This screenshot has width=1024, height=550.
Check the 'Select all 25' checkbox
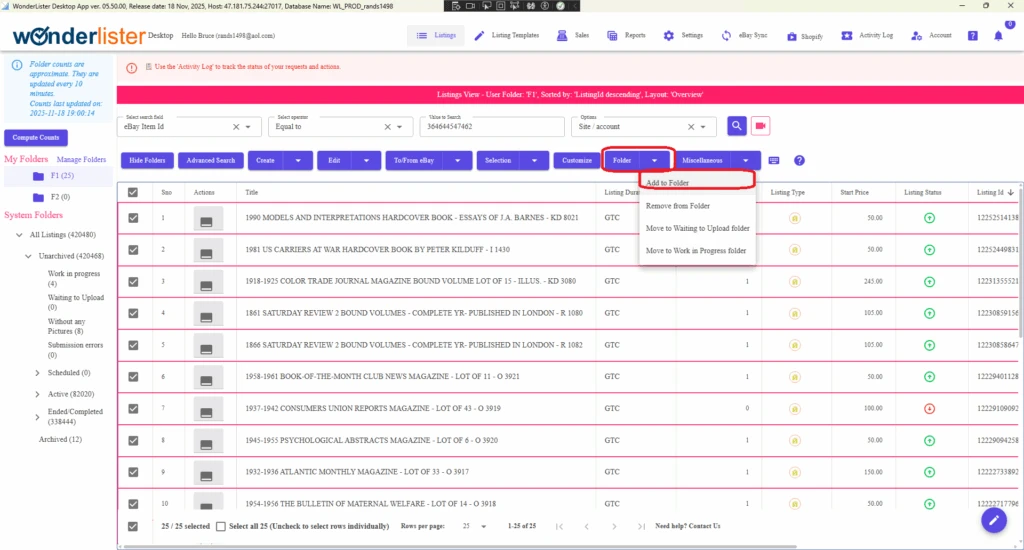click(x=220, y=526)
